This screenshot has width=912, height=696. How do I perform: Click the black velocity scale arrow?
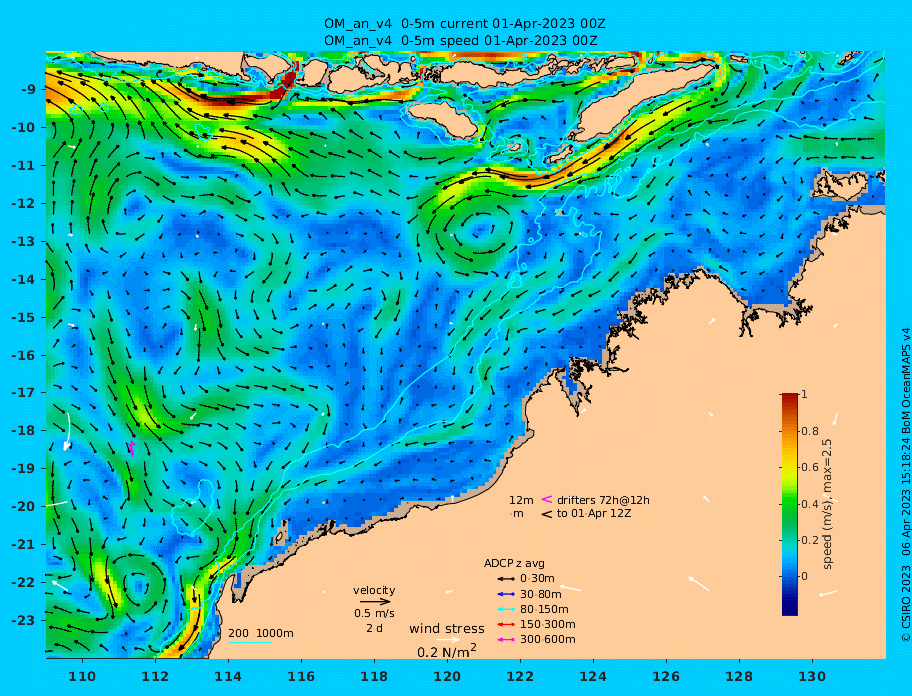(x=375, y=602)
